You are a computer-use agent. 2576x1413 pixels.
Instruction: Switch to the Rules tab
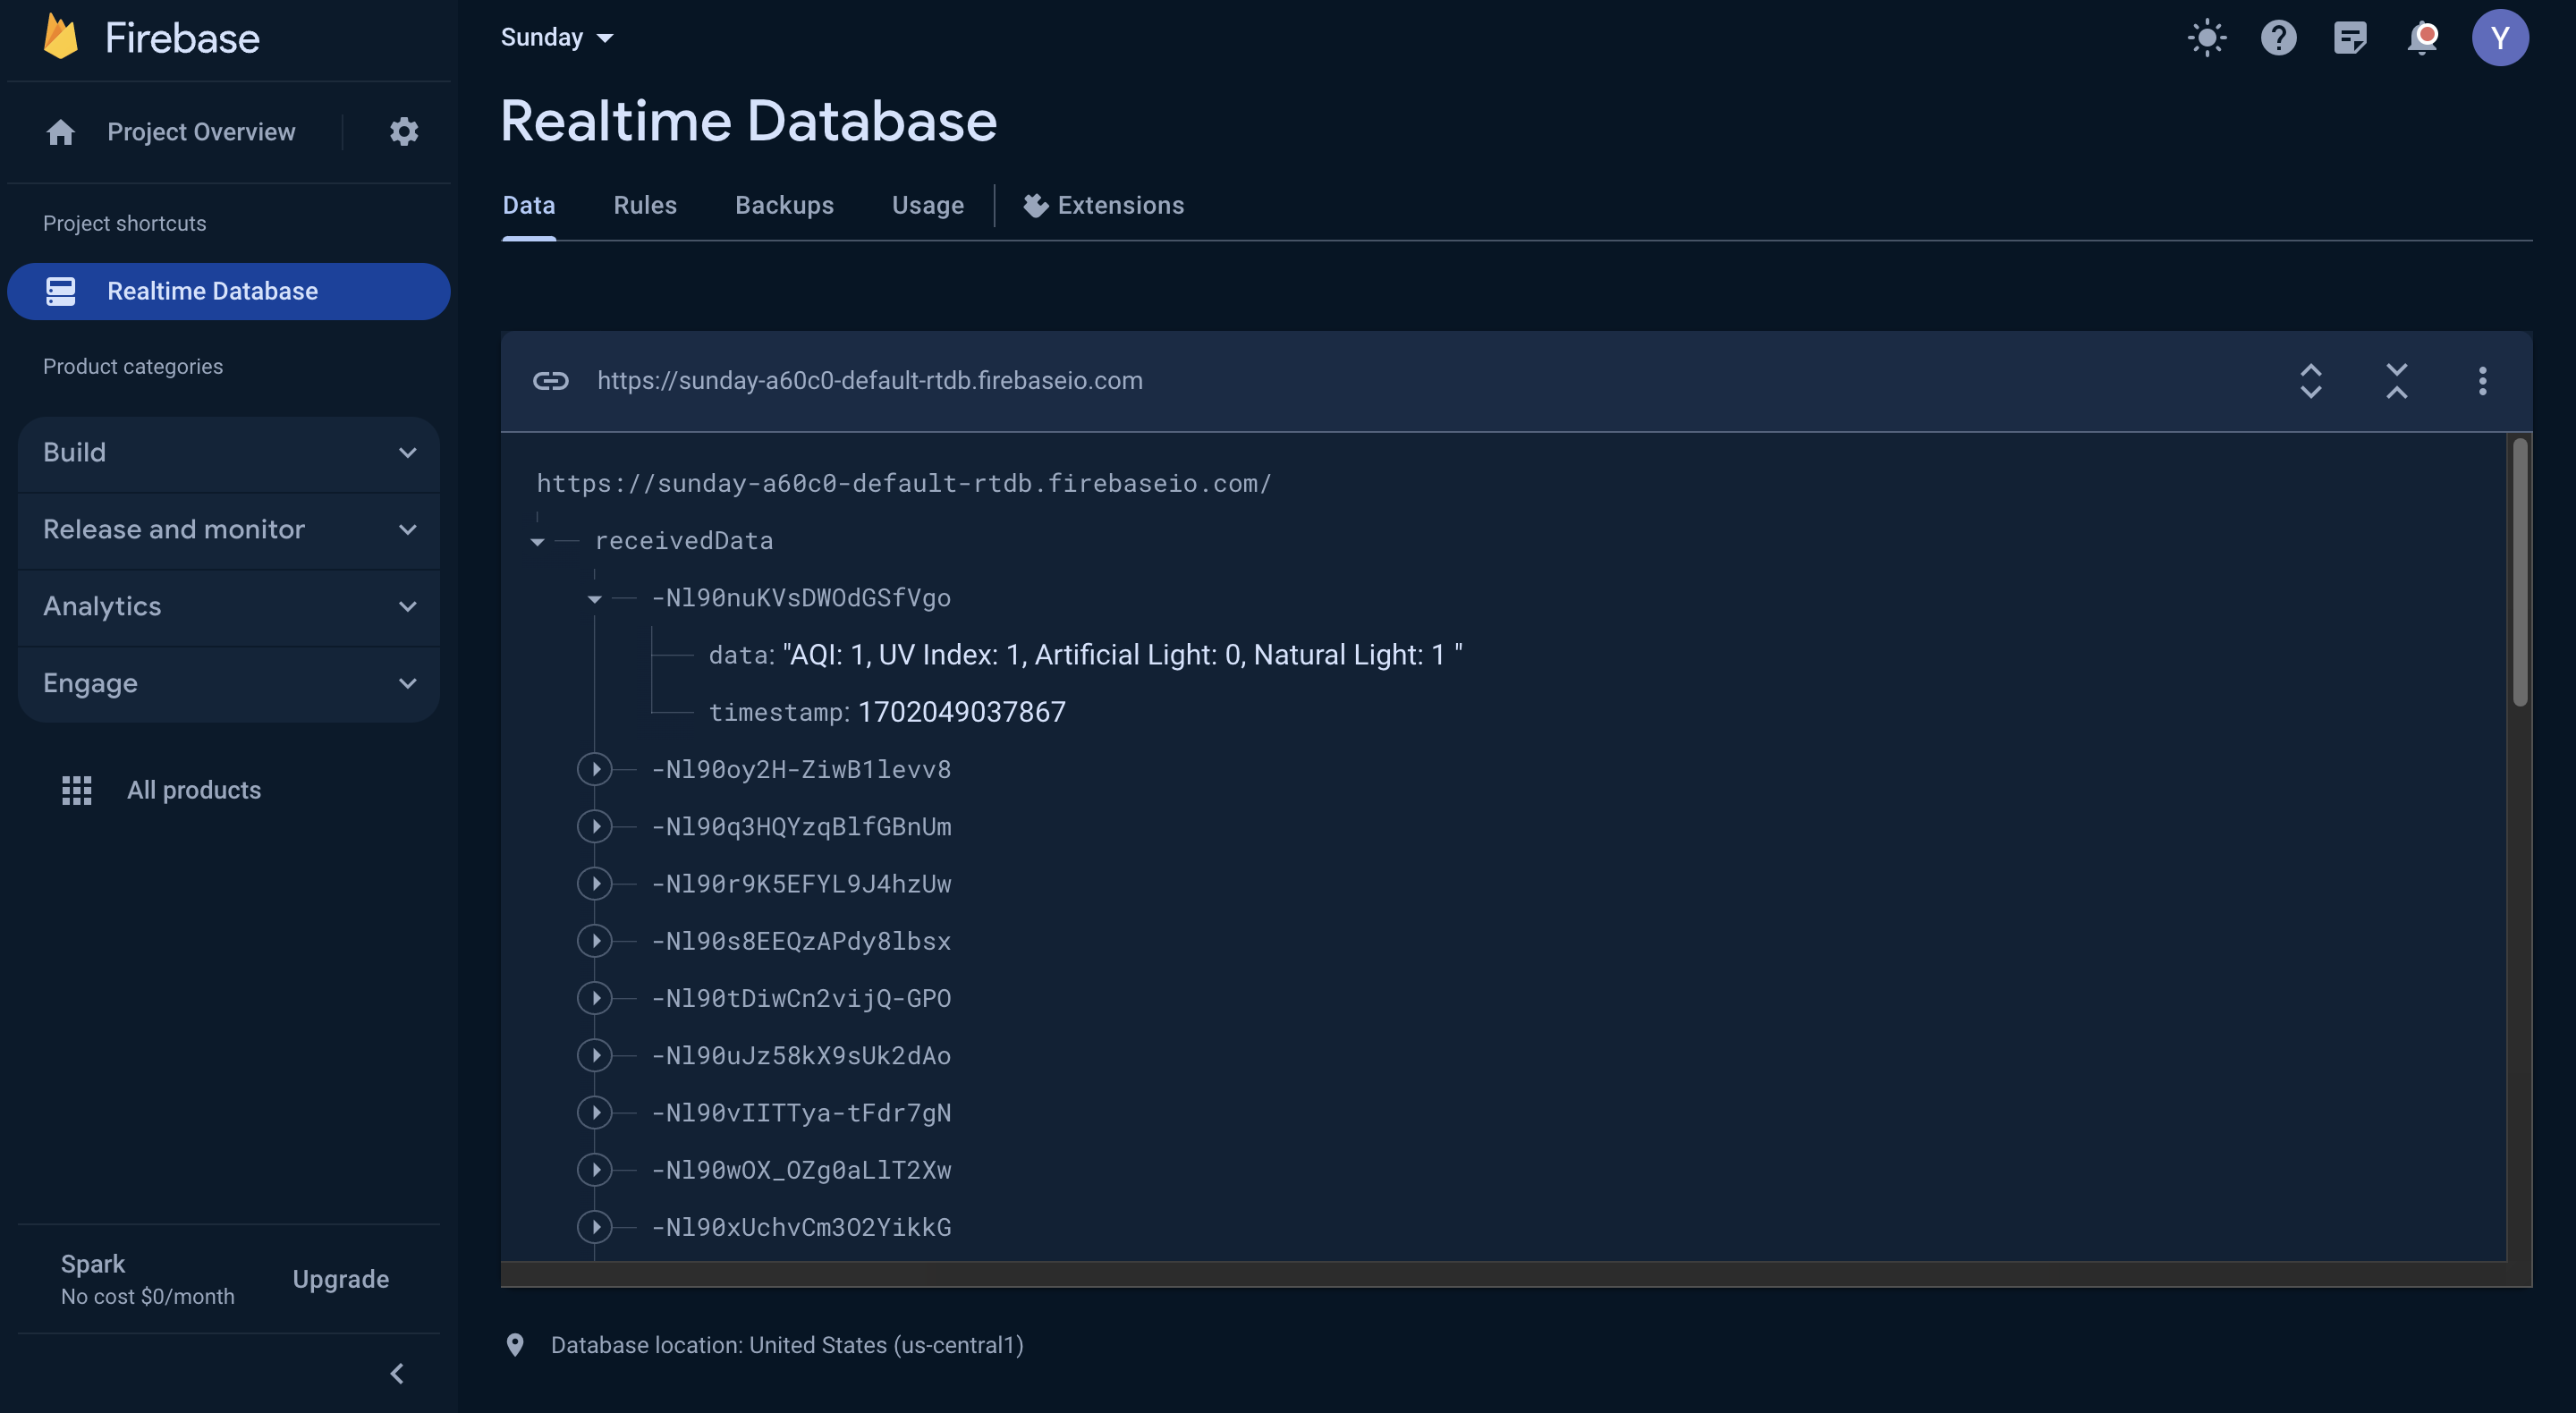[x=645, y=205]
